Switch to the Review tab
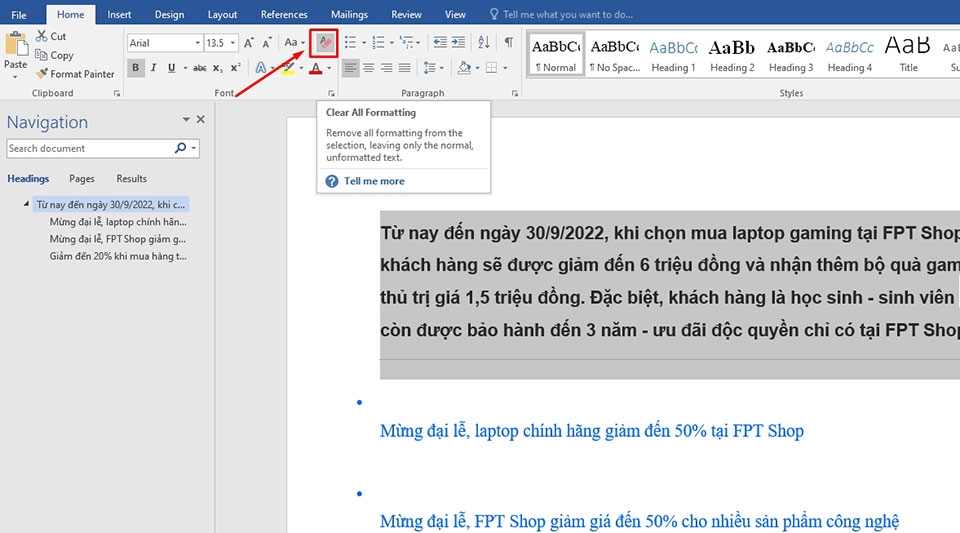 (407, 15)
